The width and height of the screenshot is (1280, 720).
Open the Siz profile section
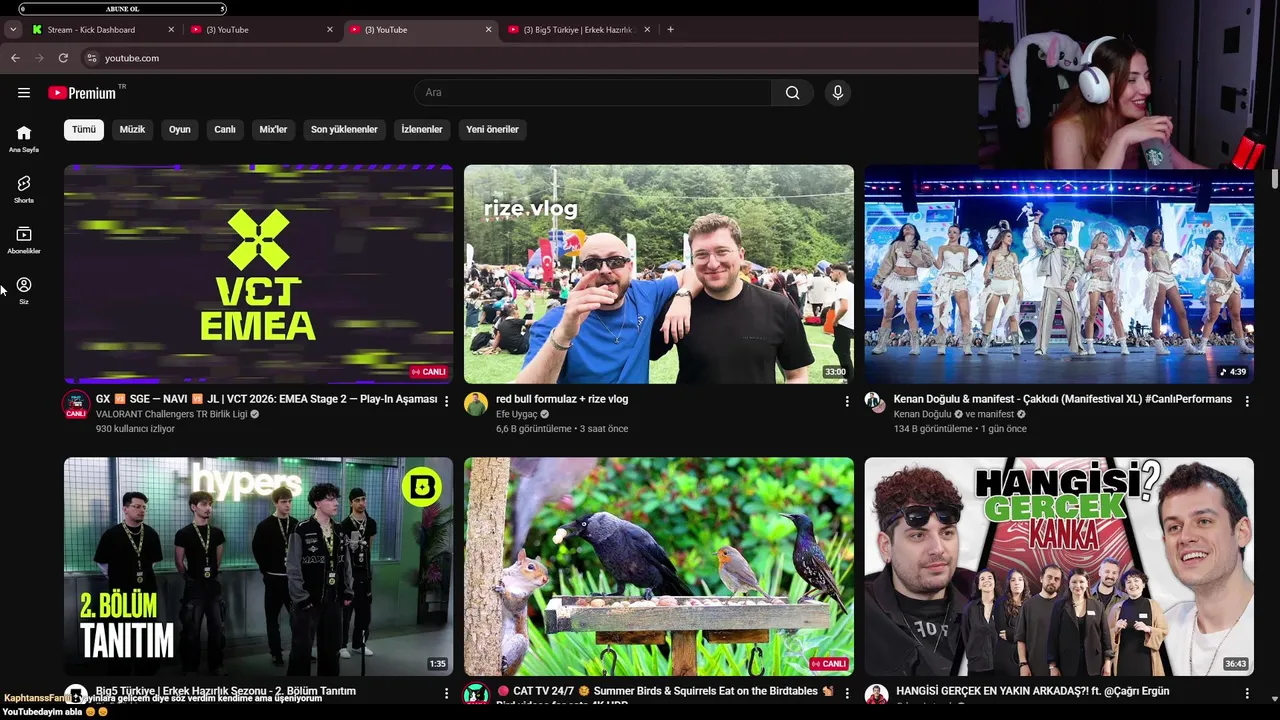coord(24,291)
